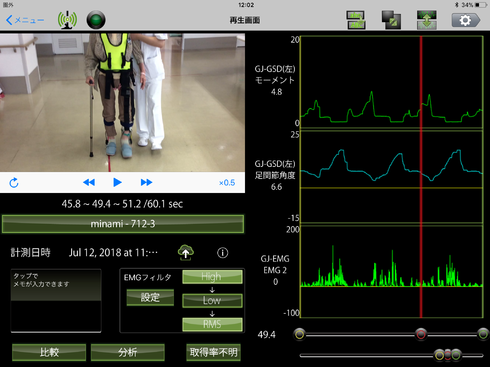Image resolution: width=490 pixels, height=367 pixels.
Task: Tap the GJ-GSD(左) モーメント graph
Action: pyautogui.click(x=392, y=82)
